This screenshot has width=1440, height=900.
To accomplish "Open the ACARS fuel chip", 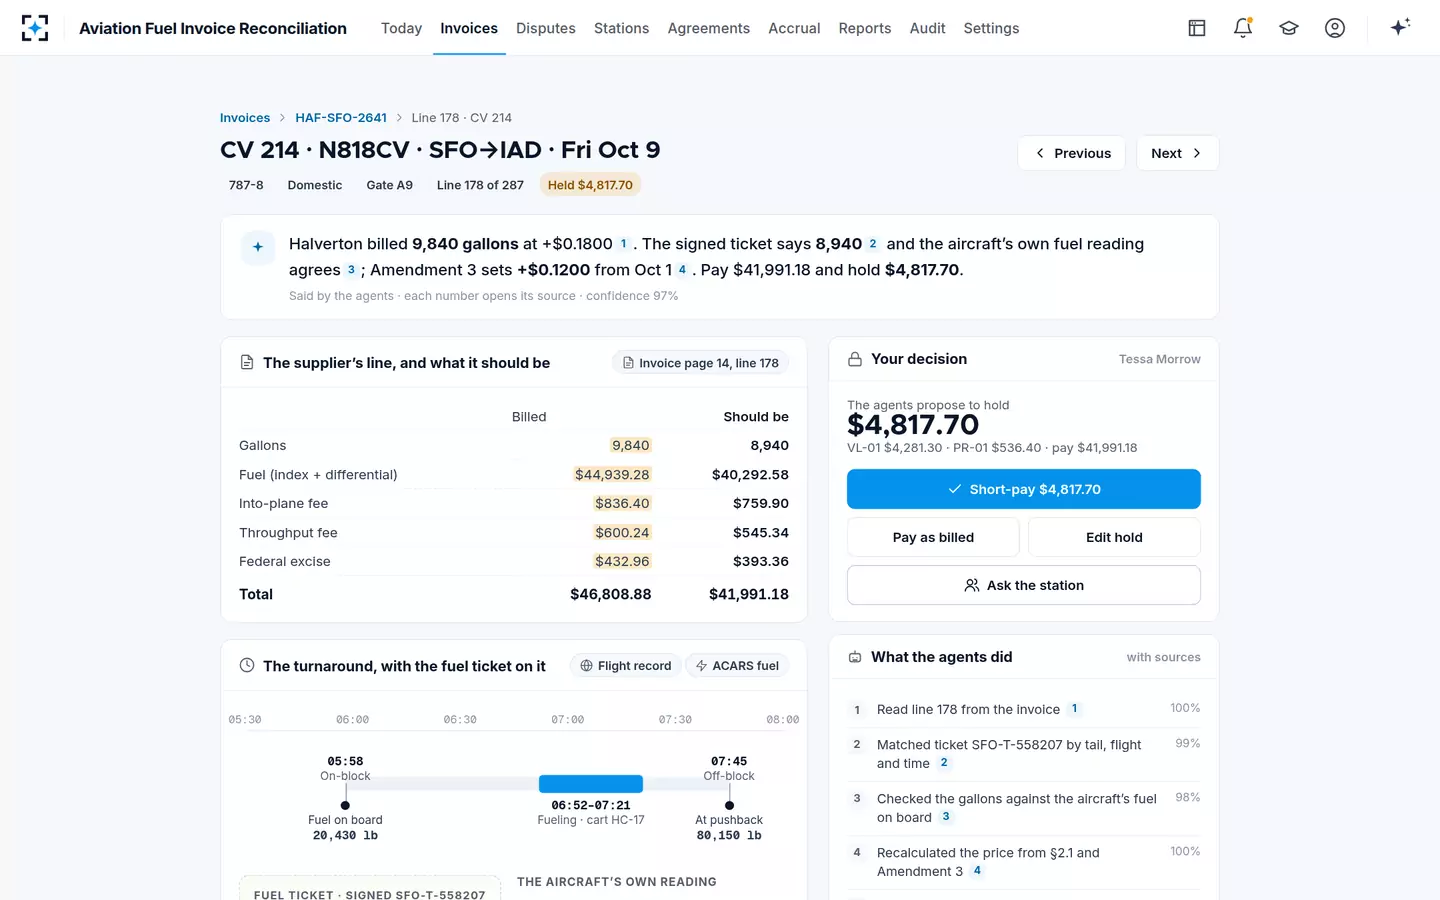I will (x=737, y=666).
